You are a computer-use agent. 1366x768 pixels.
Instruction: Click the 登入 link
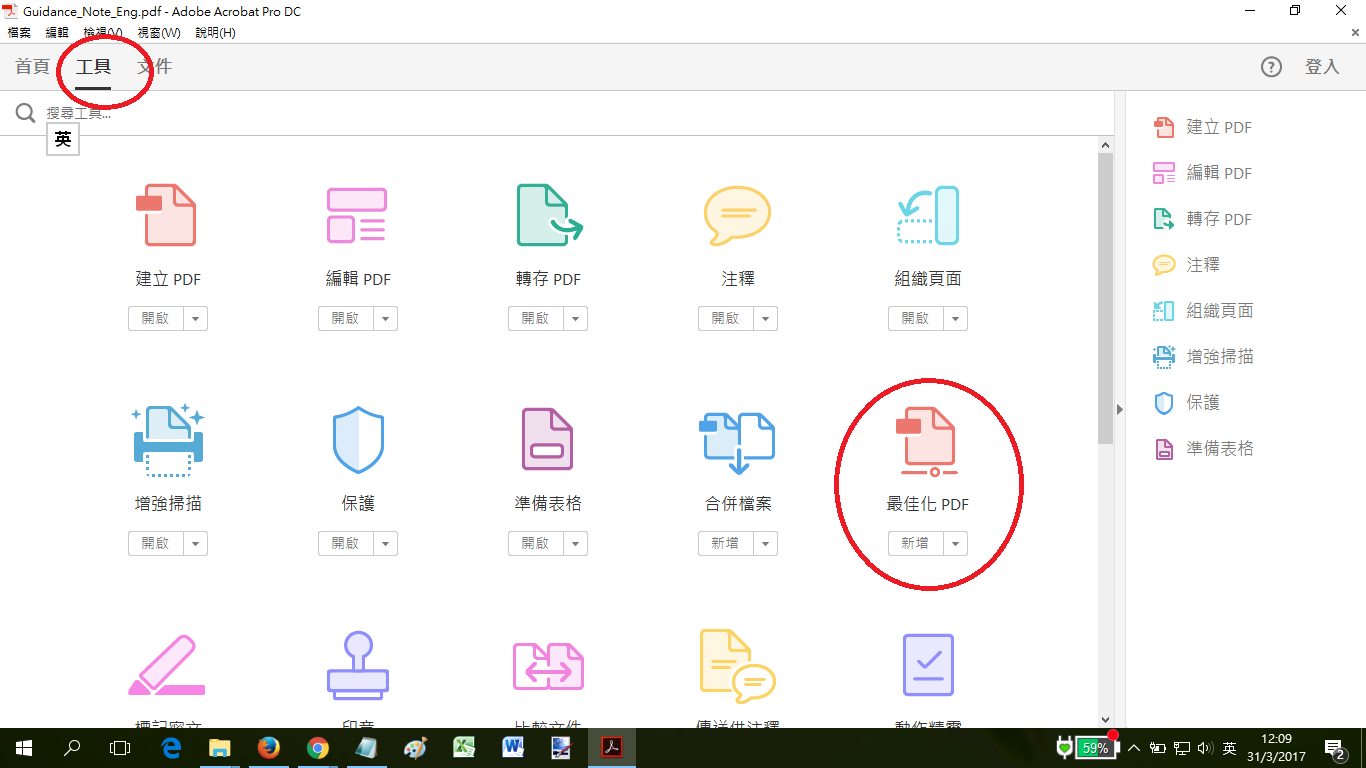(1322, 66)
